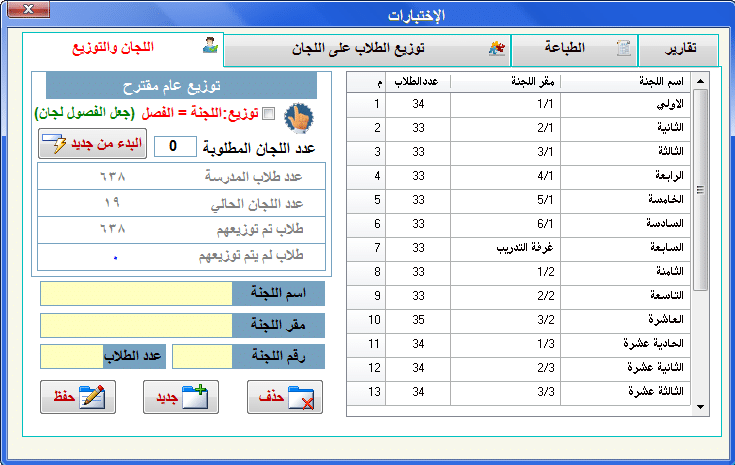Select the row named الثانية عشرة

pos(518,368)
